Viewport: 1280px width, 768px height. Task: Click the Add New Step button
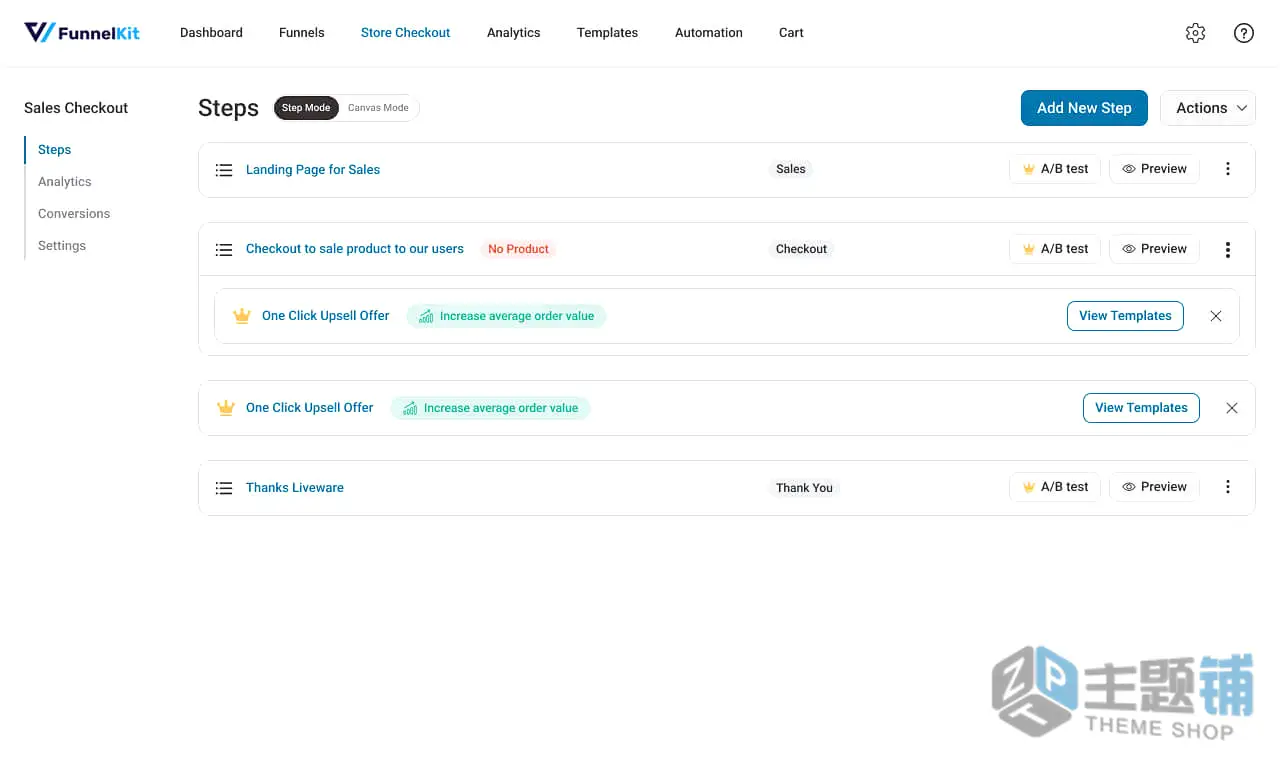click(x=1084, y=108)
